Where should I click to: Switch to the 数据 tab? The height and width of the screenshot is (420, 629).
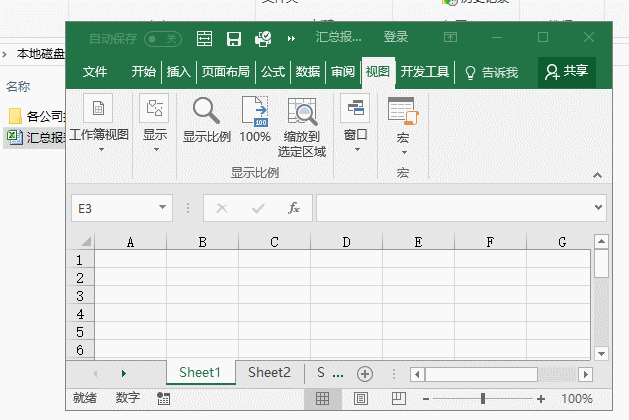[308, 72]
